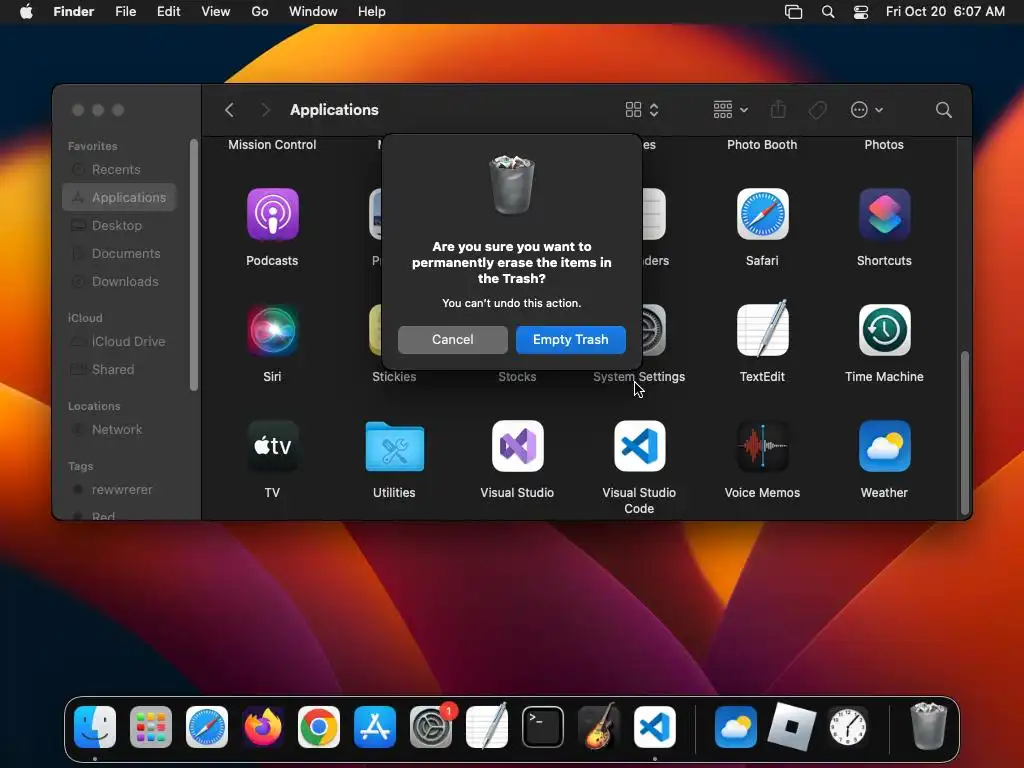
Task: Select the Shortcuts app icon
Action: [x=884, y=214]
